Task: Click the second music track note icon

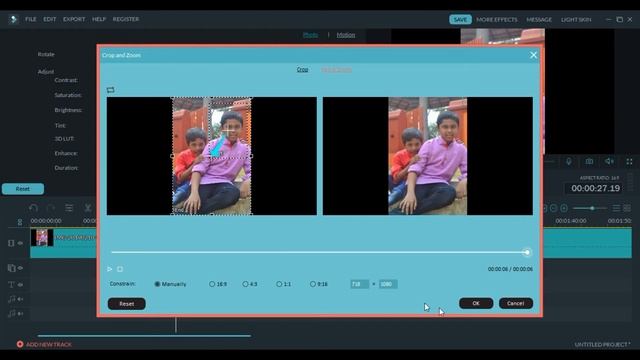Action: (11, 313)
